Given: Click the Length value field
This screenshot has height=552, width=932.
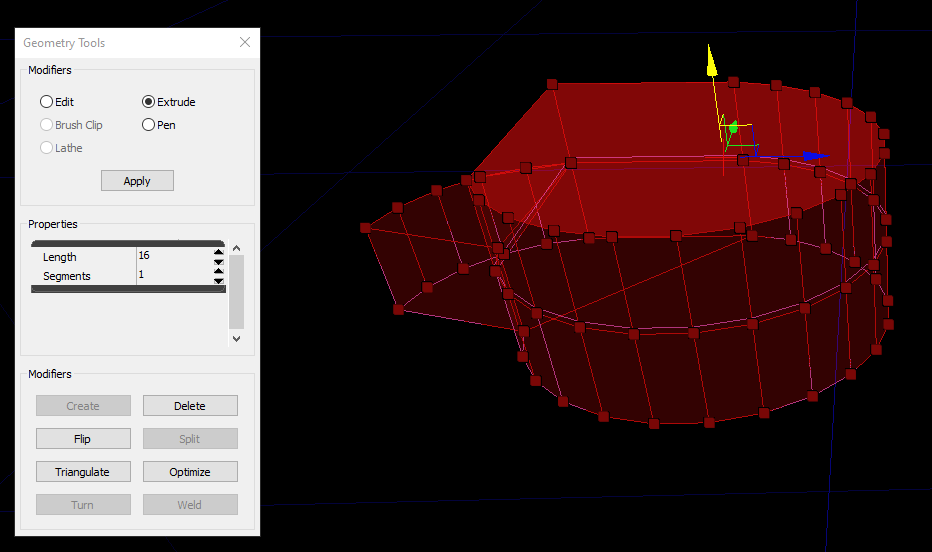Looking at the screenshot, I should tap(173, 257).
